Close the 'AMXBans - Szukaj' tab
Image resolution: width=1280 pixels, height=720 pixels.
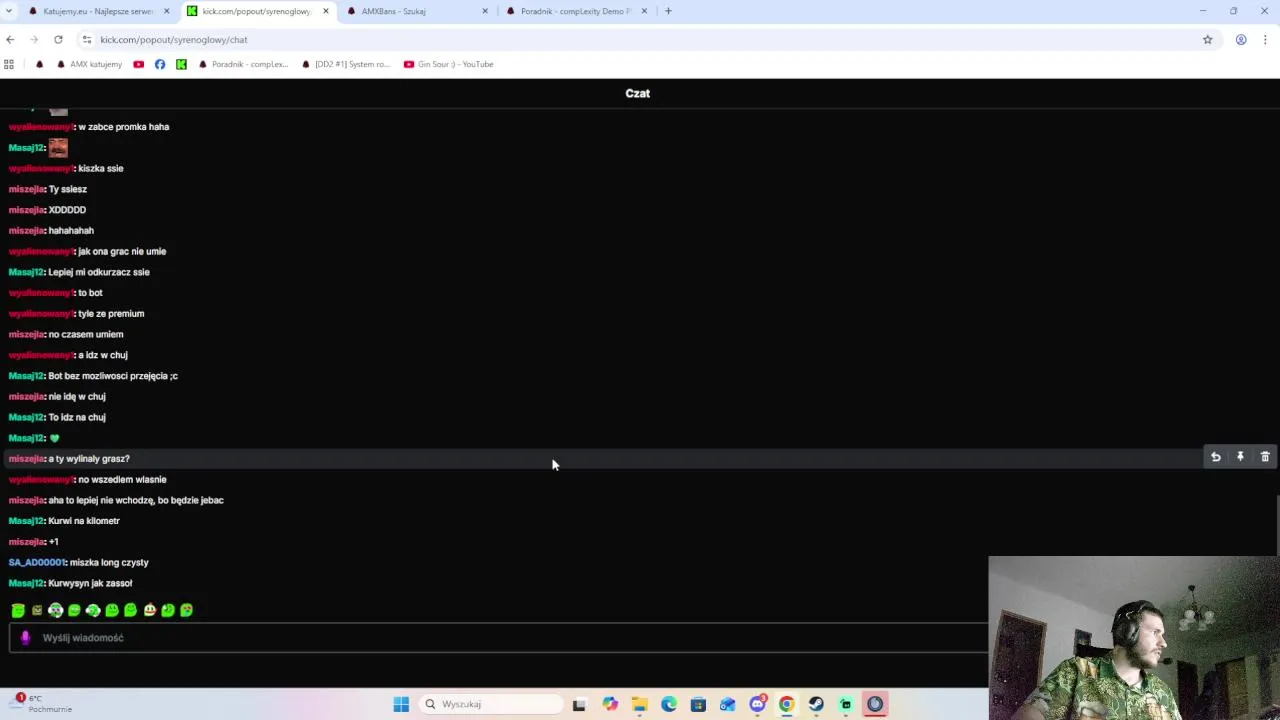pos(485,11)
